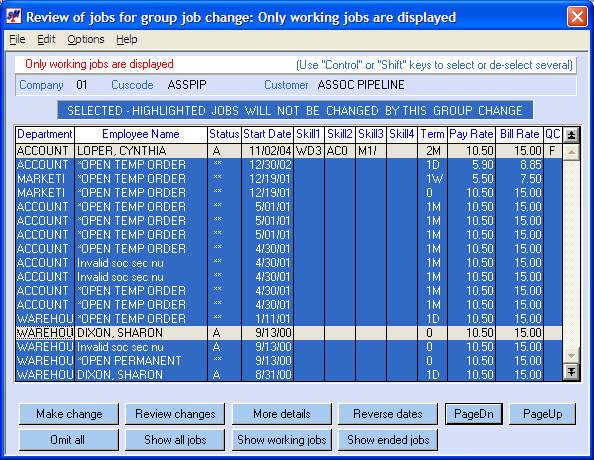Click the Make change button
594x460 pixels.
tap(69, 414)
